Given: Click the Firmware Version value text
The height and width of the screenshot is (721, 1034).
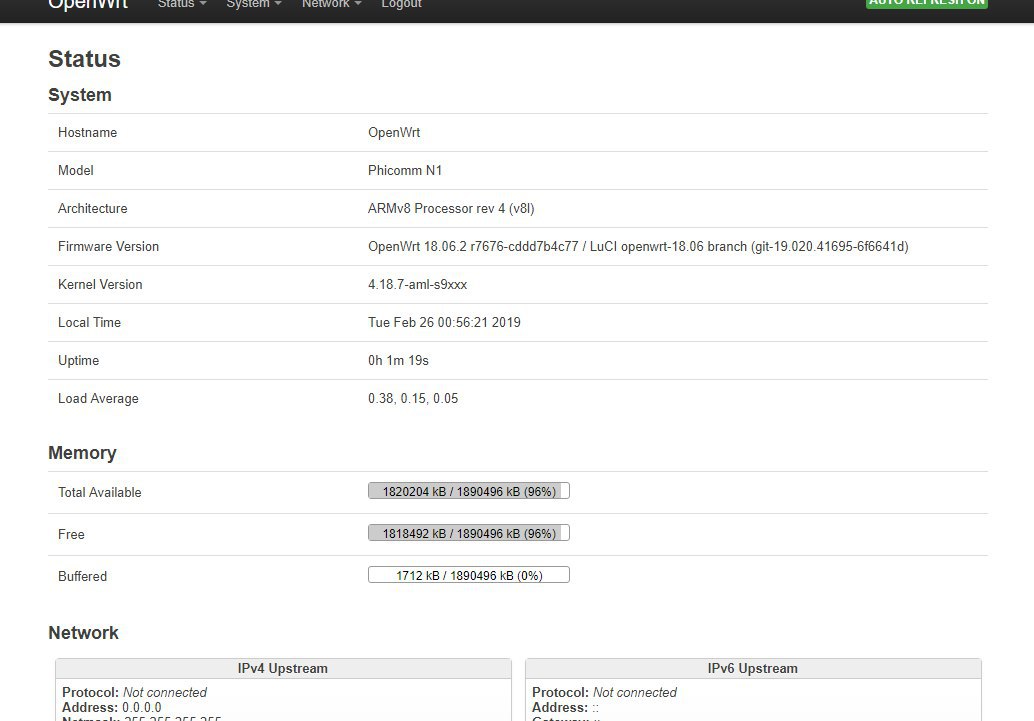Looking at the screenshot, I should tap(637, 246).
